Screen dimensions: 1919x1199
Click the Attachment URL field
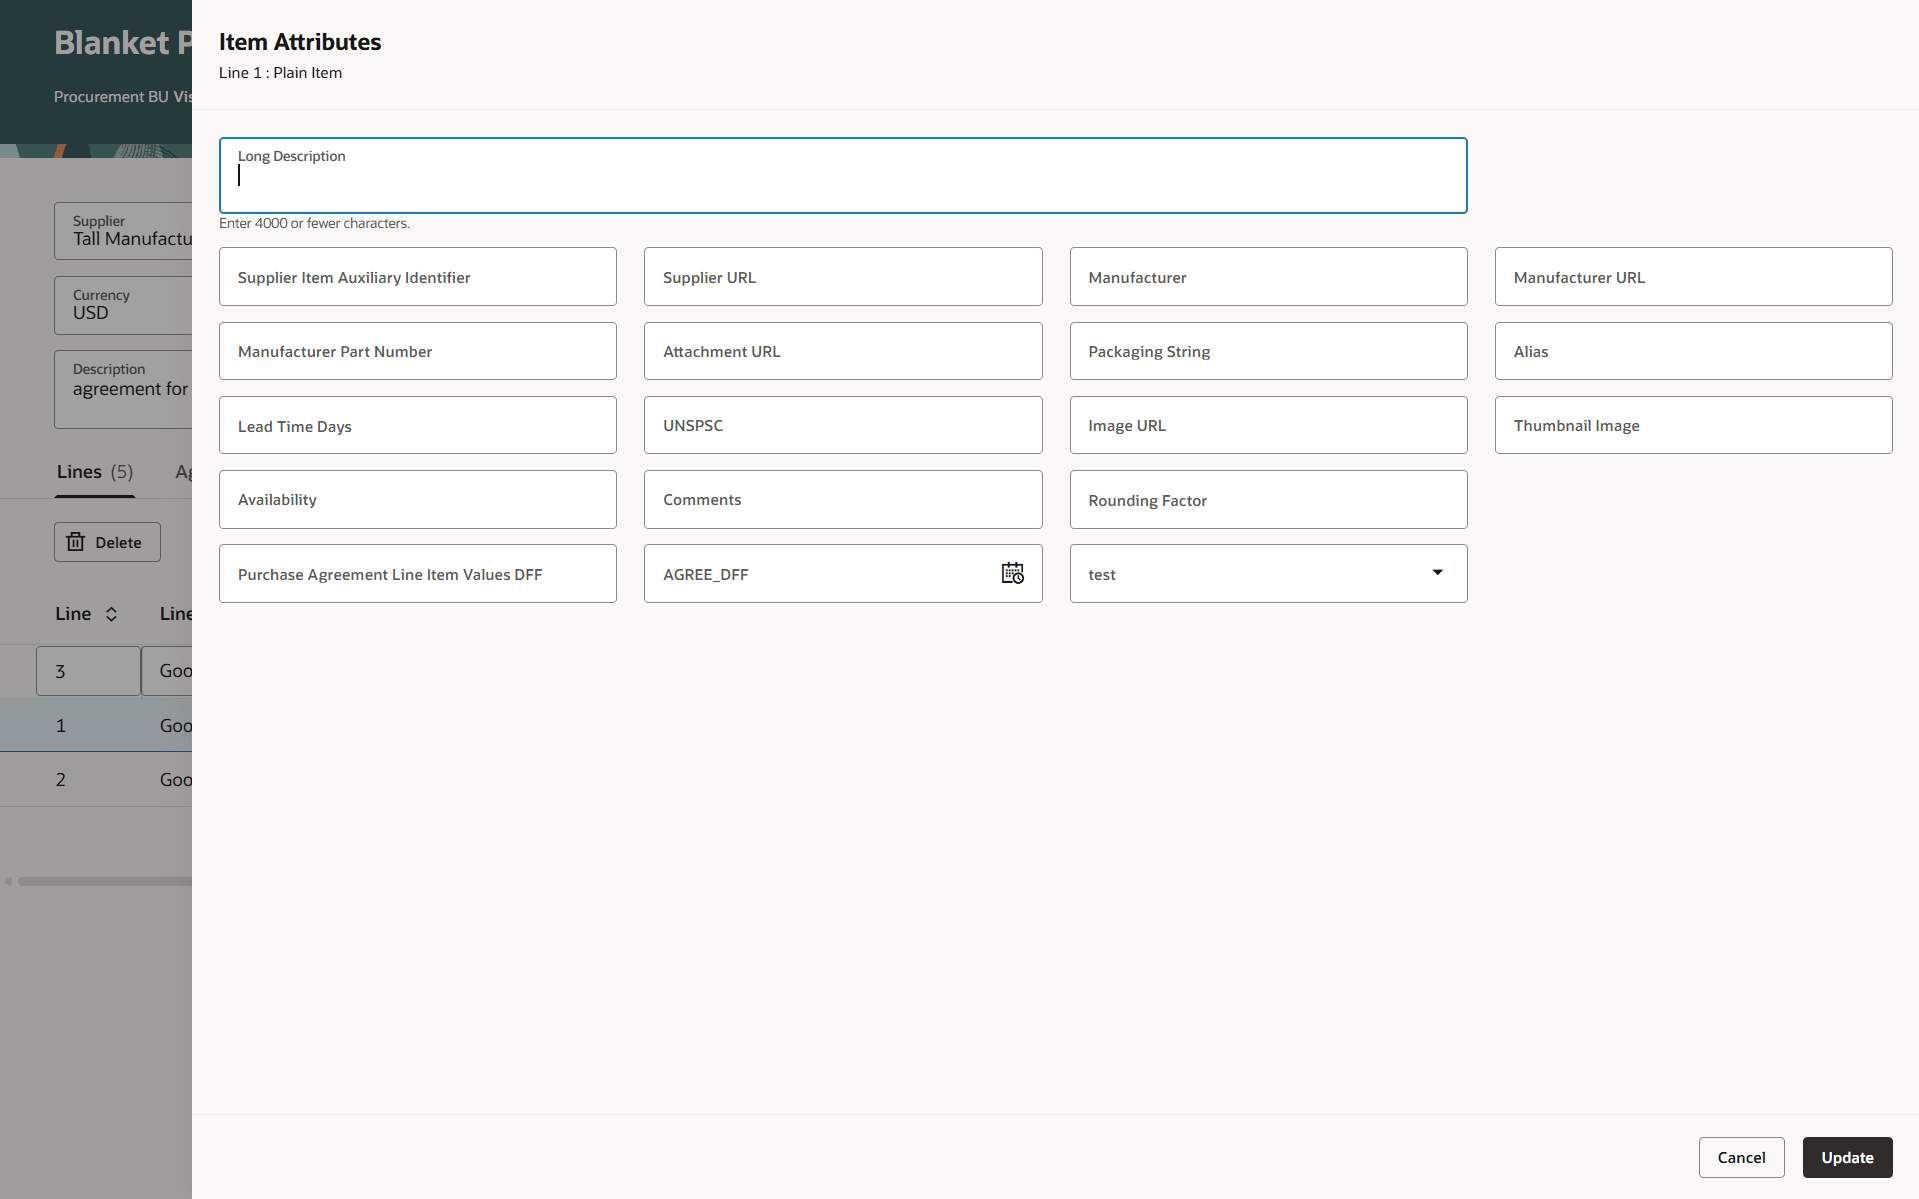click(843, 351)
